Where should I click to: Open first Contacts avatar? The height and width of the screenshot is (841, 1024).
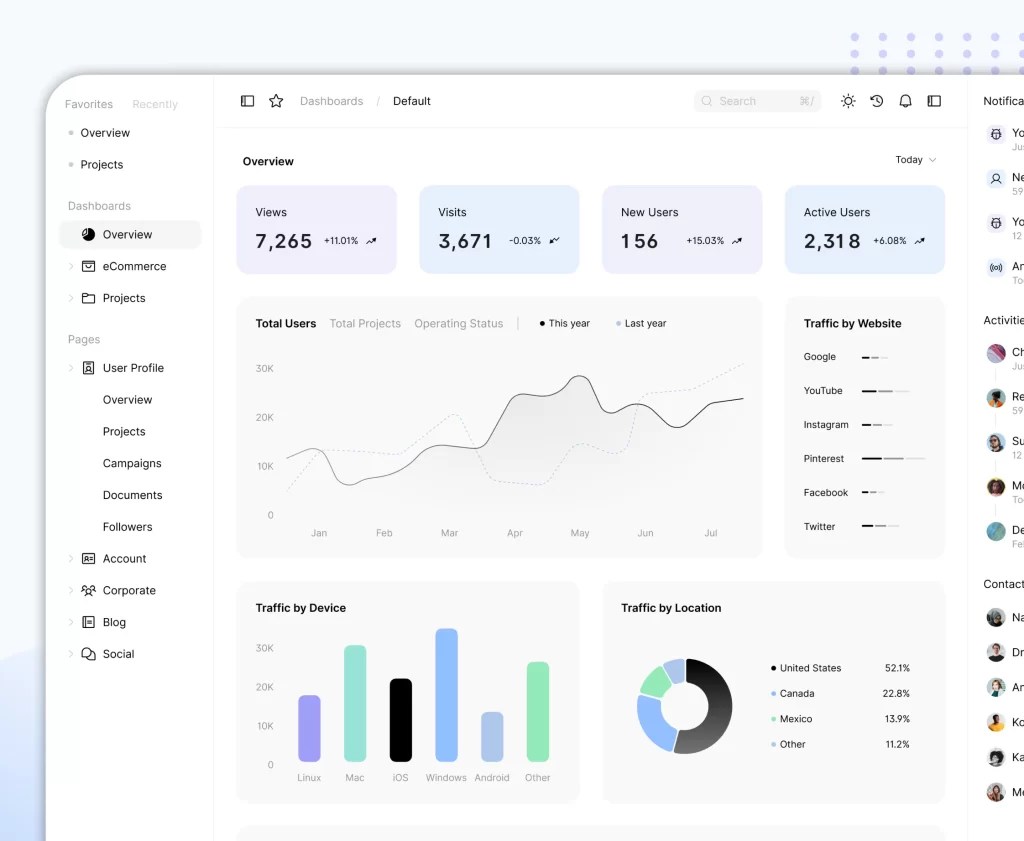[996, 617]
